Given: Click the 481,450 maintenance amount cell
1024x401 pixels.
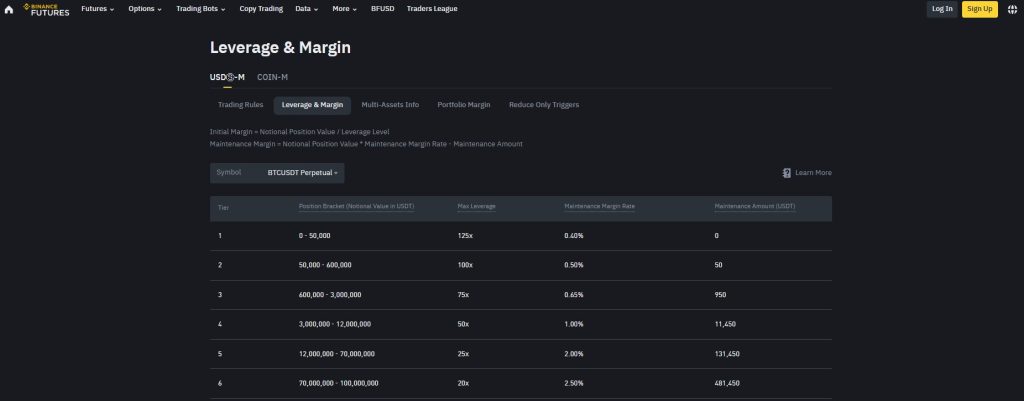Looking at the screenshot, I should [x=727, y=383].
